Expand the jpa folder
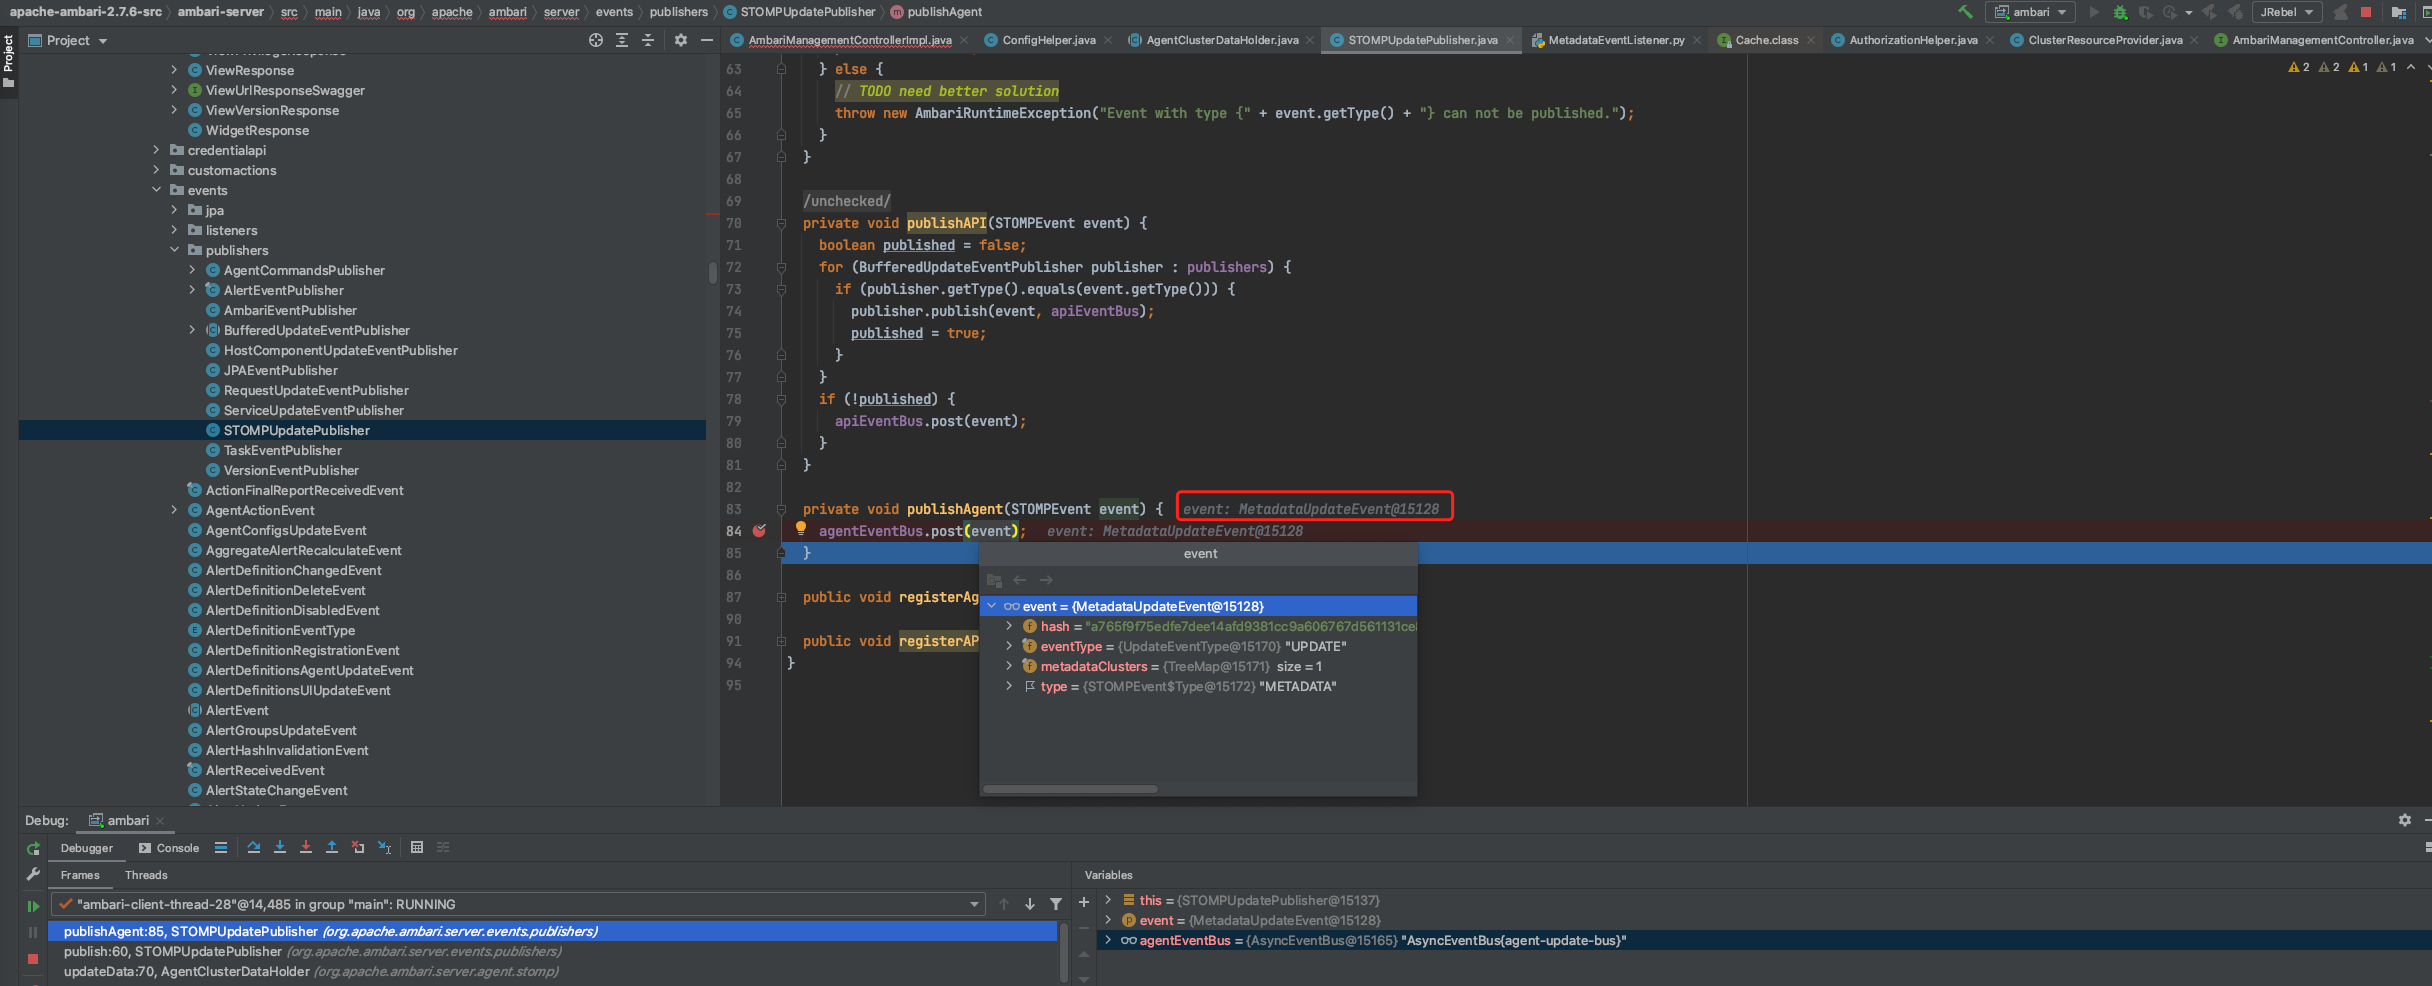2432x986 pixels. click(x=174, y=210)
